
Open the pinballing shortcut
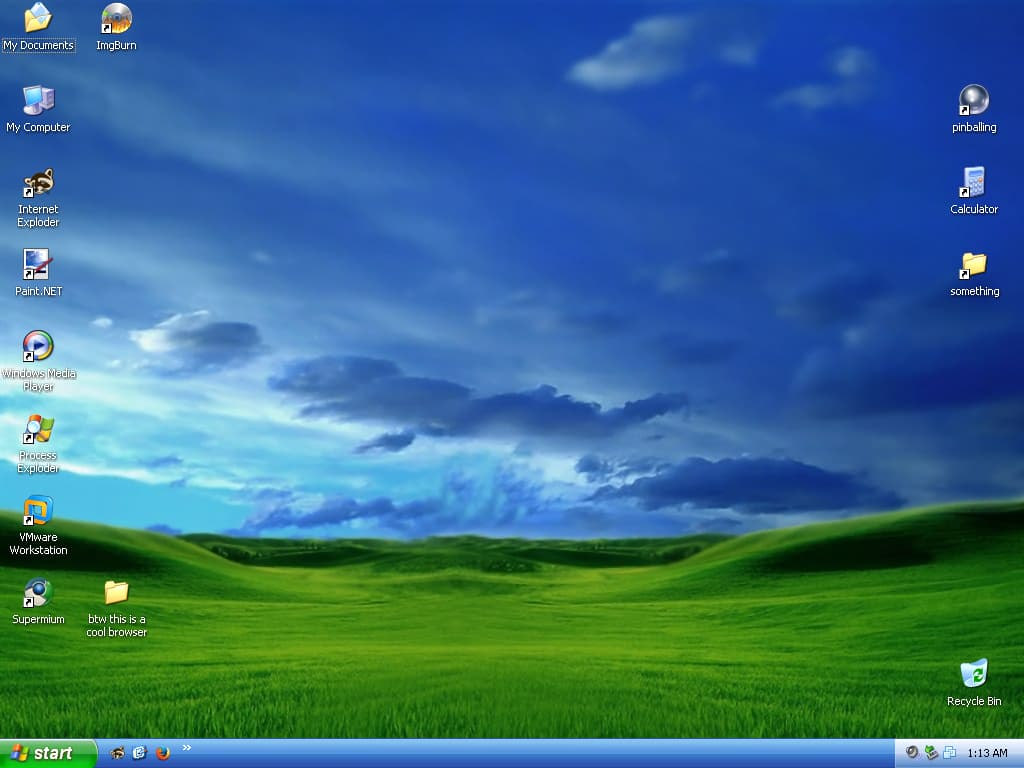click(x=972, y=100)
